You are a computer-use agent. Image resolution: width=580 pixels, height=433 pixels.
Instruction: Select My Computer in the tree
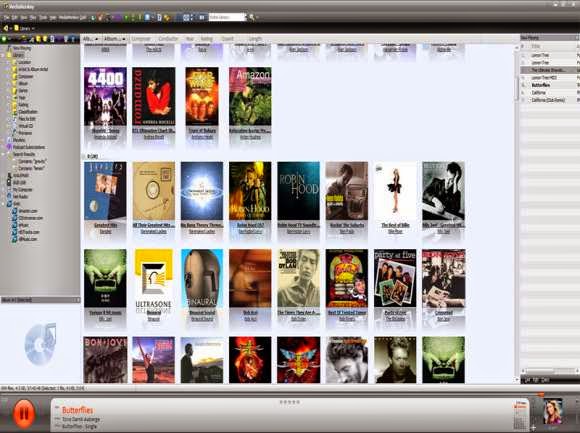[x=23, y=190]
